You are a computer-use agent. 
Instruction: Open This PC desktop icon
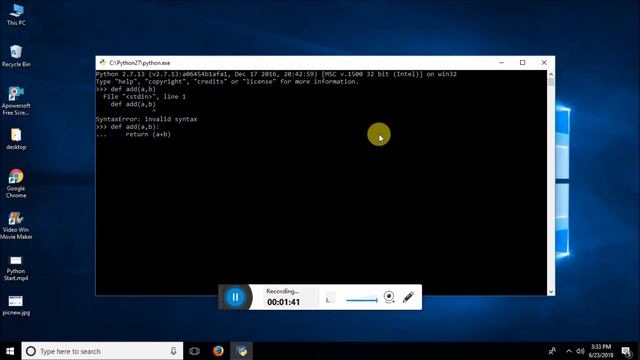[x=16, y=14]
